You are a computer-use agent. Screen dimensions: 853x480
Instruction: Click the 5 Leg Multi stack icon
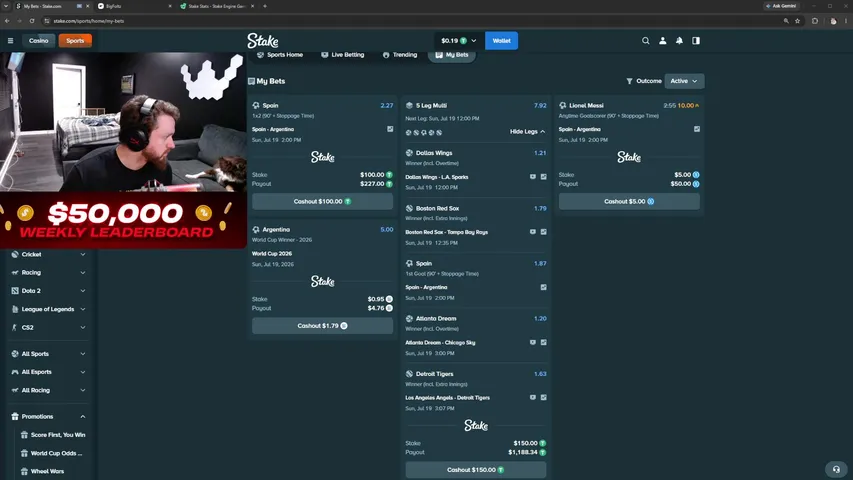click(x=409, y=106)
